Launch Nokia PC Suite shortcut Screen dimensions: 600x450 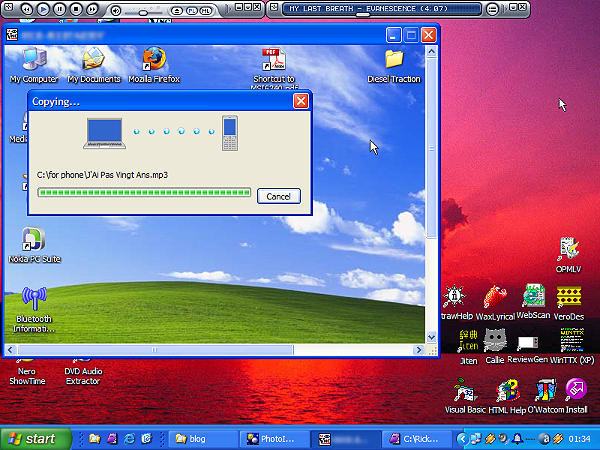point(34,245)
